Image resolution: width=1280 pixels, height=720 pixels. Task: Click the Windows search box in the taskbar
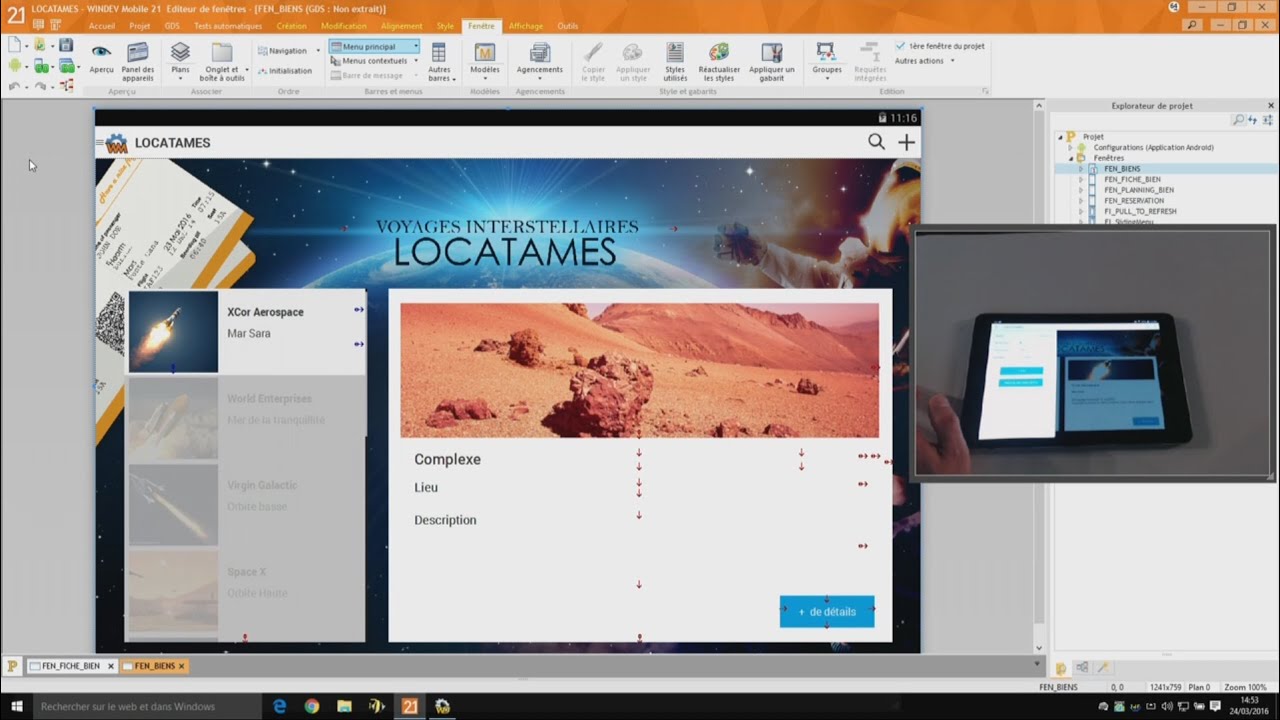(146, 706)
